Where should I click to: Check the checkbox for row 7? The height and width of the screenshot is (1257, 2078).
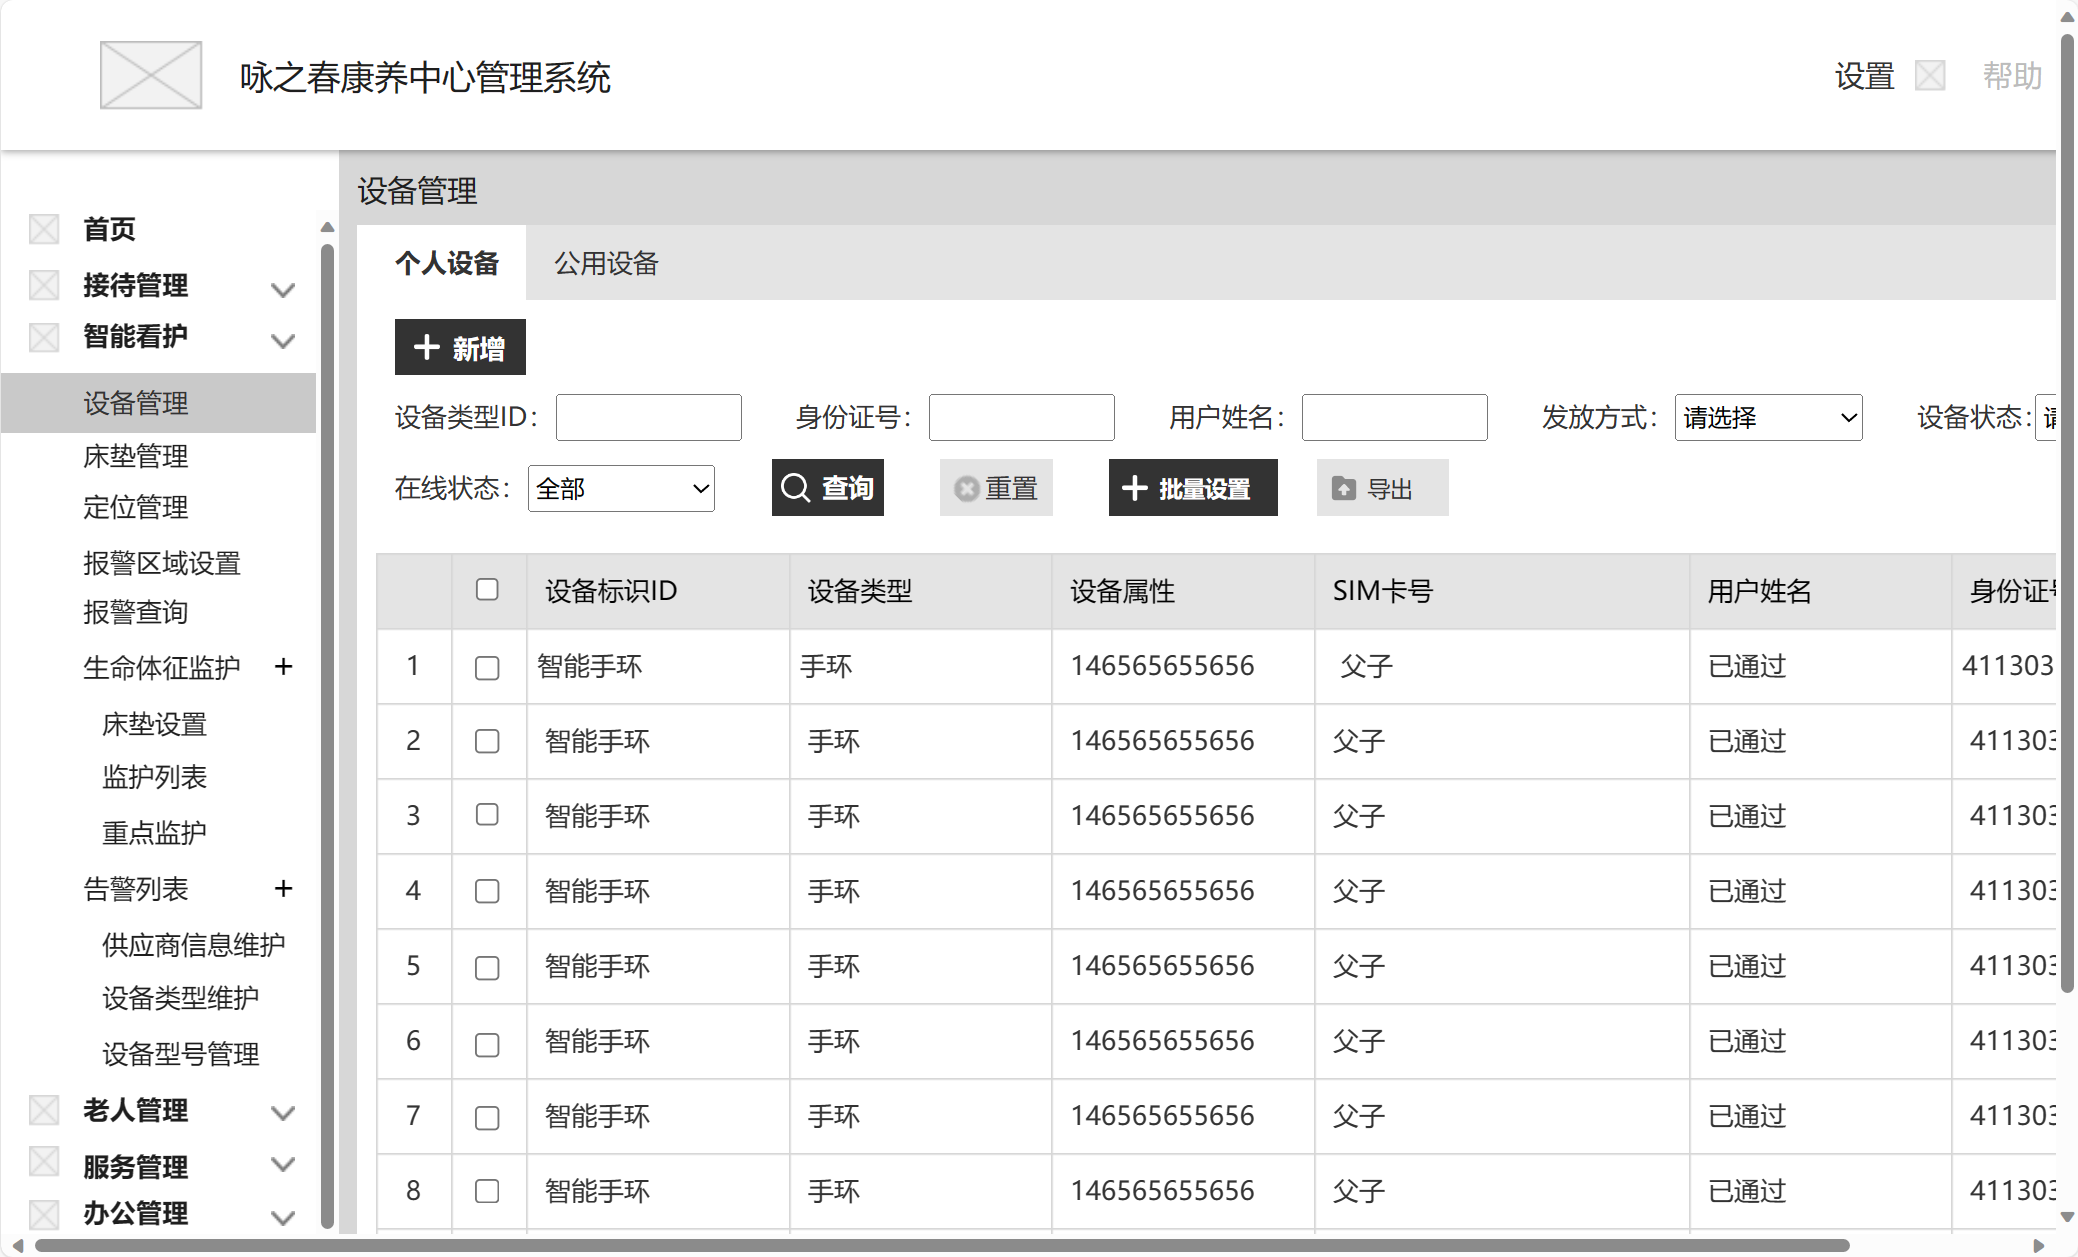click(x=487, y=1117)
